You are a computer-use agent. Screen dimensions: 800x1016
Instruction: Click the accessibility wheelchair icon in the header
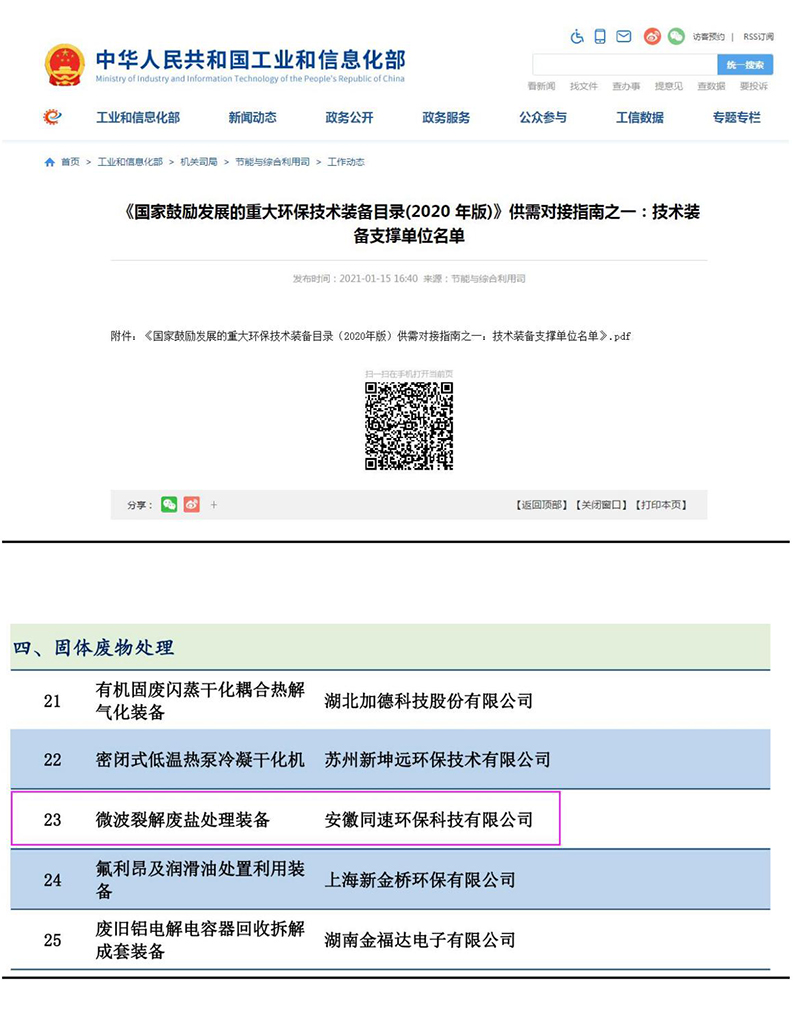pos(577,37)
